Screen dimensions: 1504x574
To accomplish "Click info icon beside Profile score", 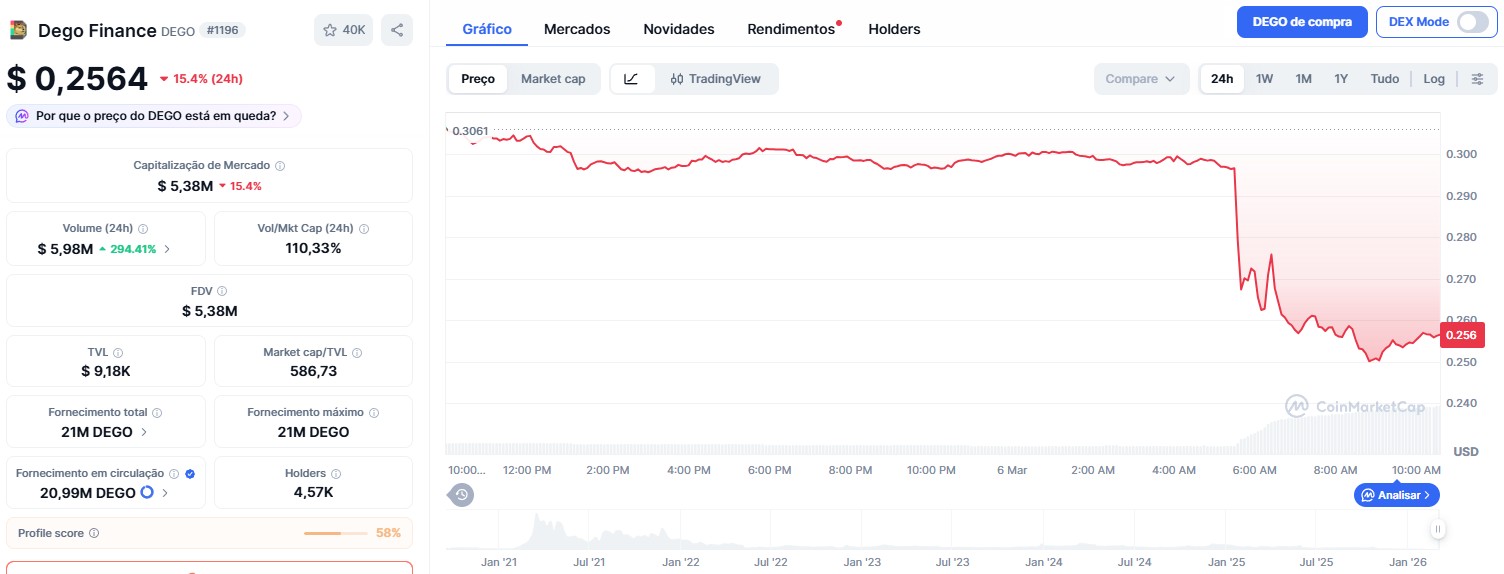I will pos(94,534).
